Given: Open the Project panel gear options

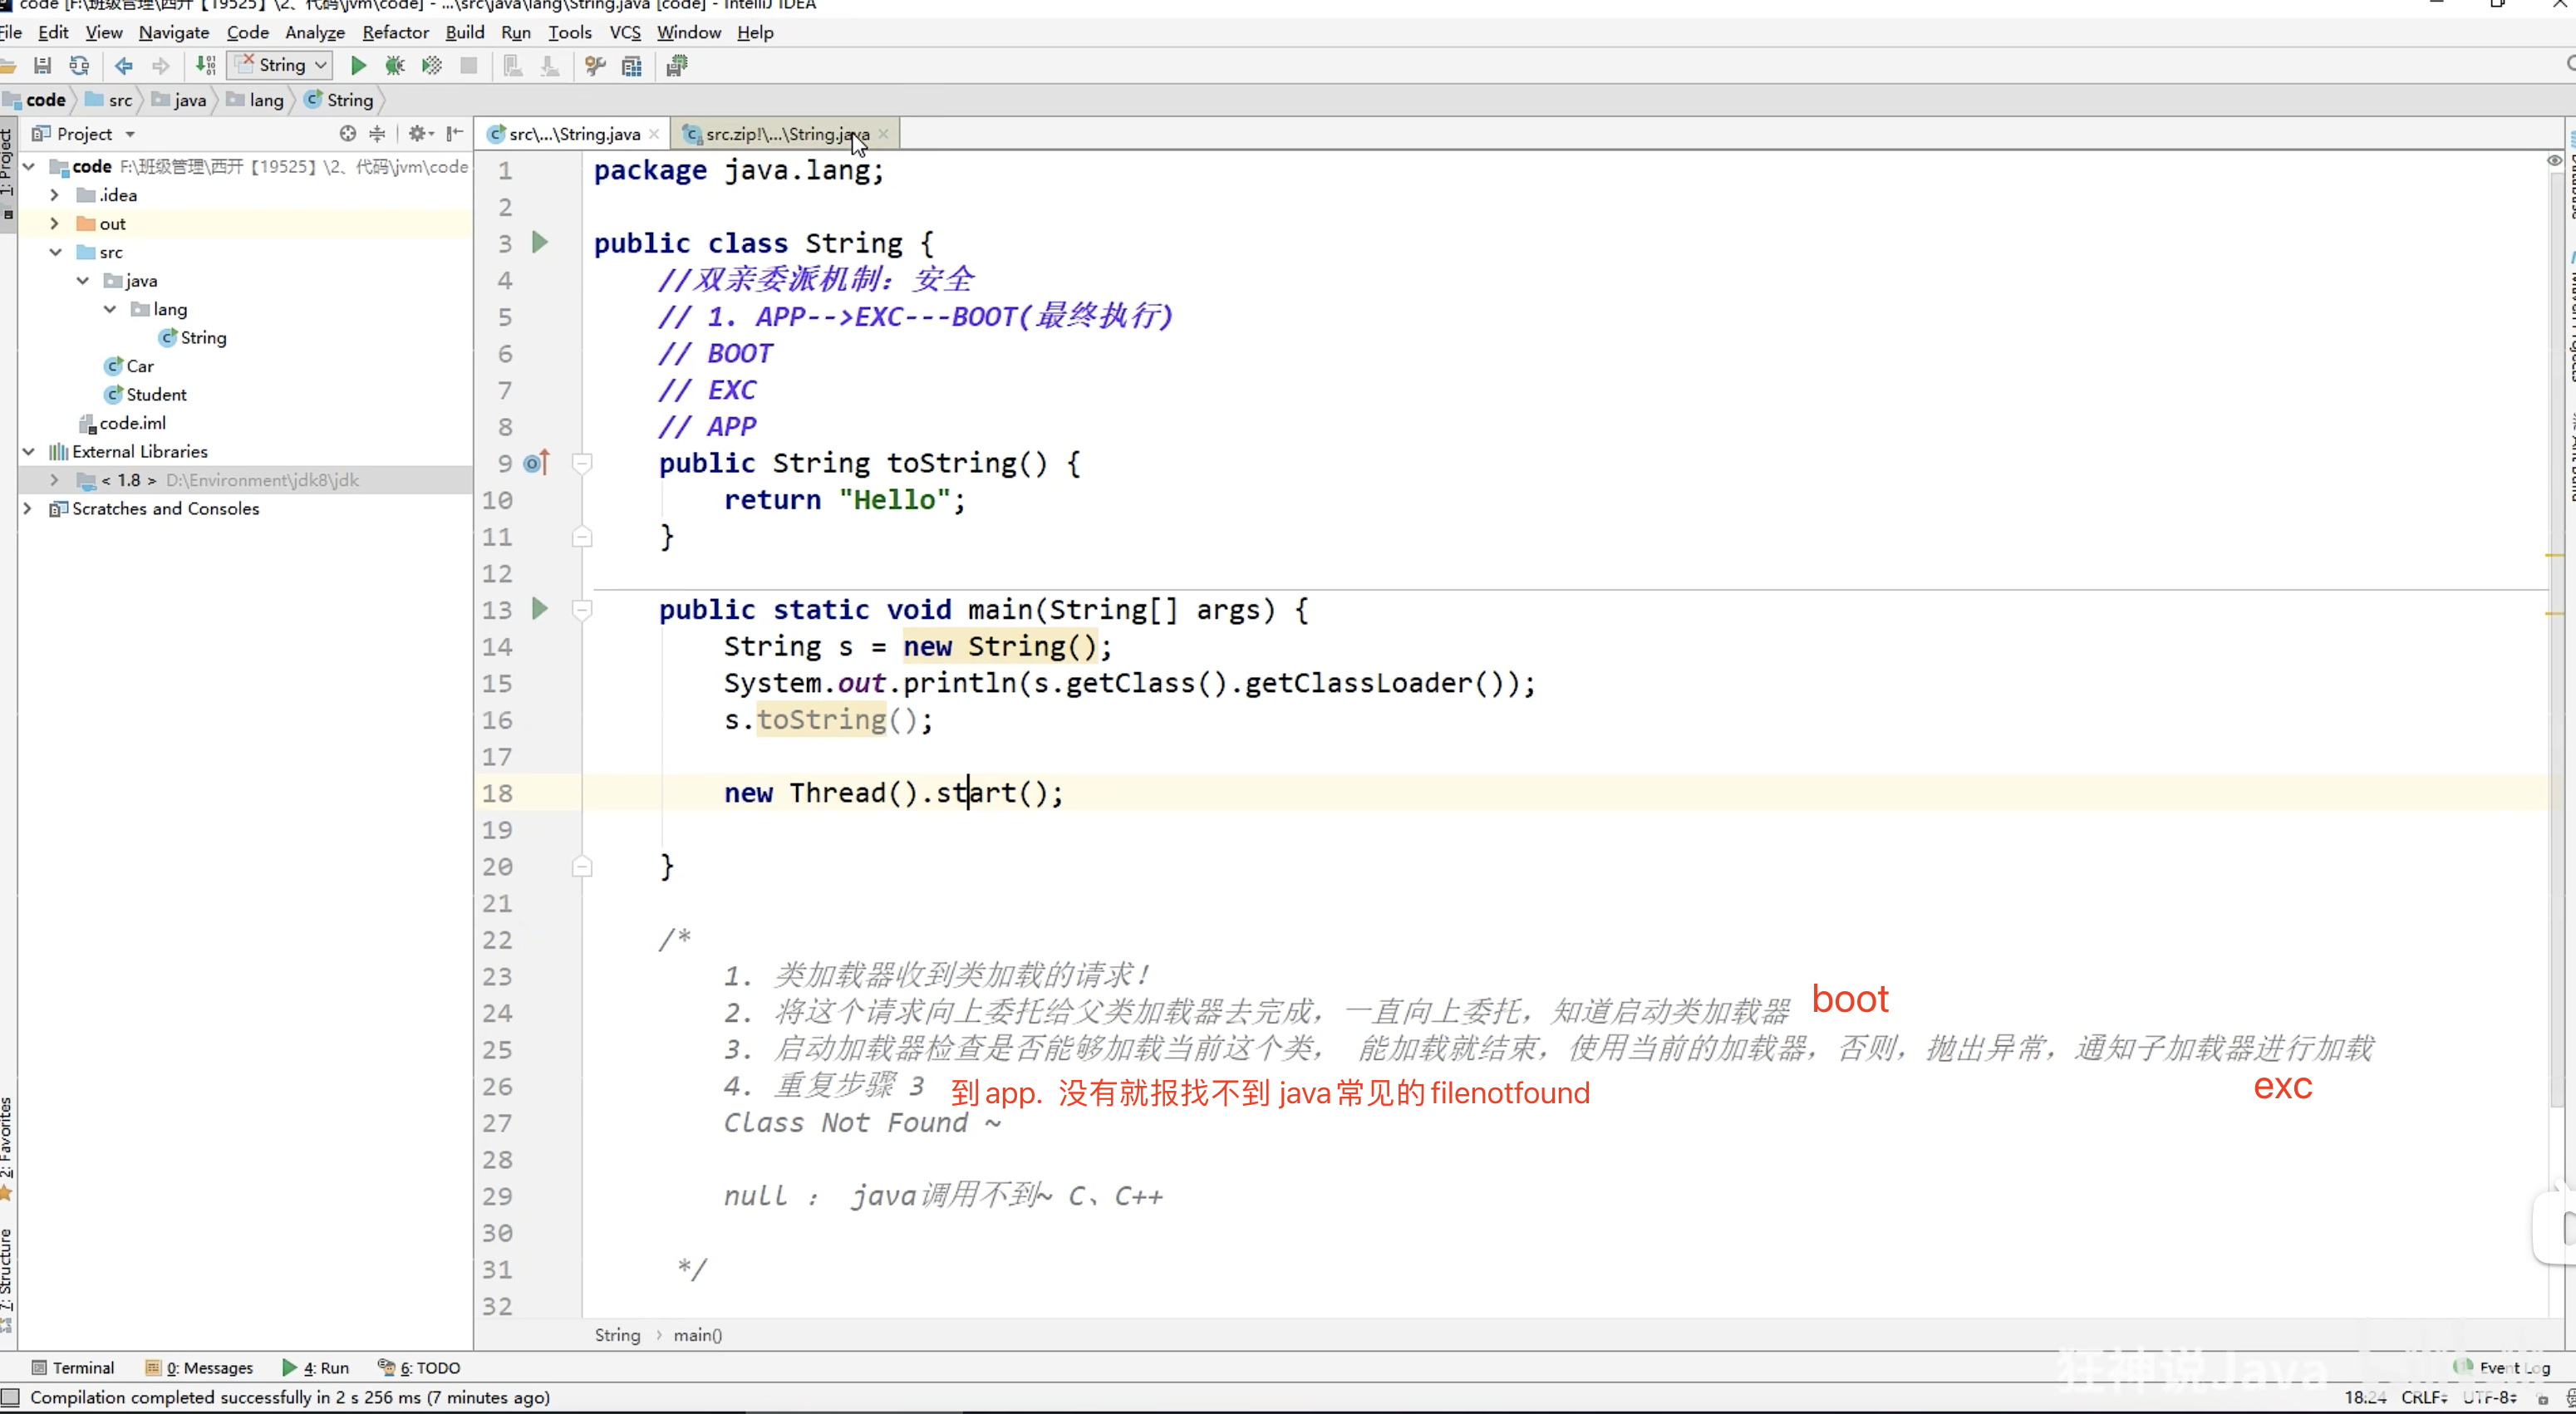Looking at the screenshot, I should [x=420, y=133].
